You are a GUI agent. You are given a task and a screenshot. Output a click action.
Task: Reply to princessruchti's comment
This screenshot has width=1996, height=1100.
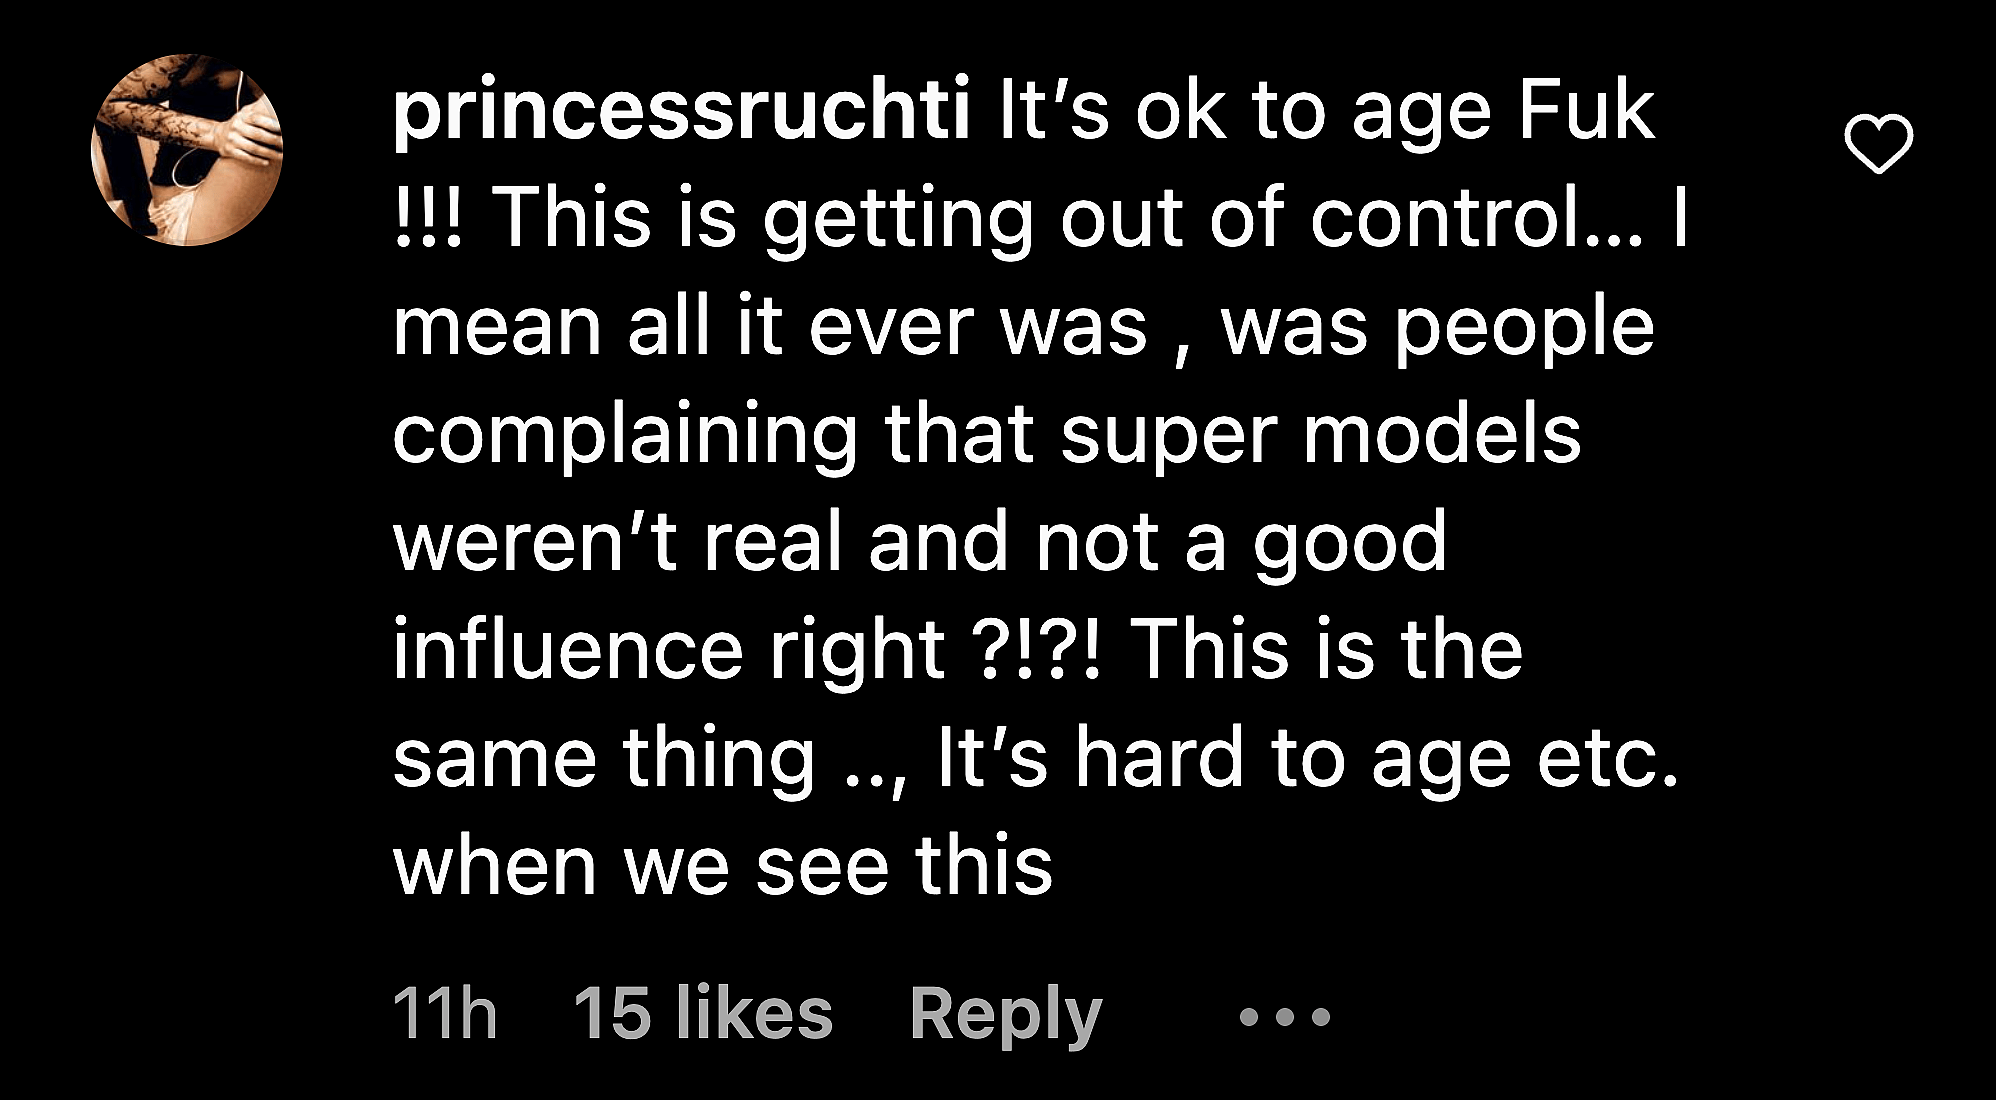(x=1005, y=1014)
